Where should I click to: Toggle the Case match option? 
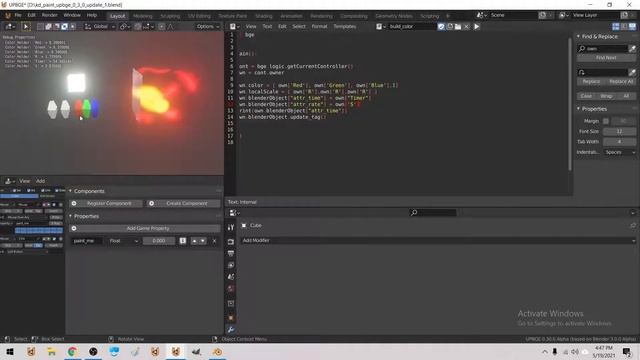click(x=587, y=96)
